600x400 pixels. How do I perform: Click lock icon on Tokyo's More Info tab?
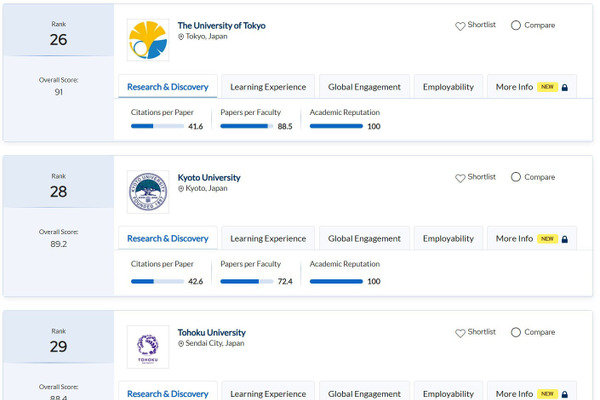point(565,87)
